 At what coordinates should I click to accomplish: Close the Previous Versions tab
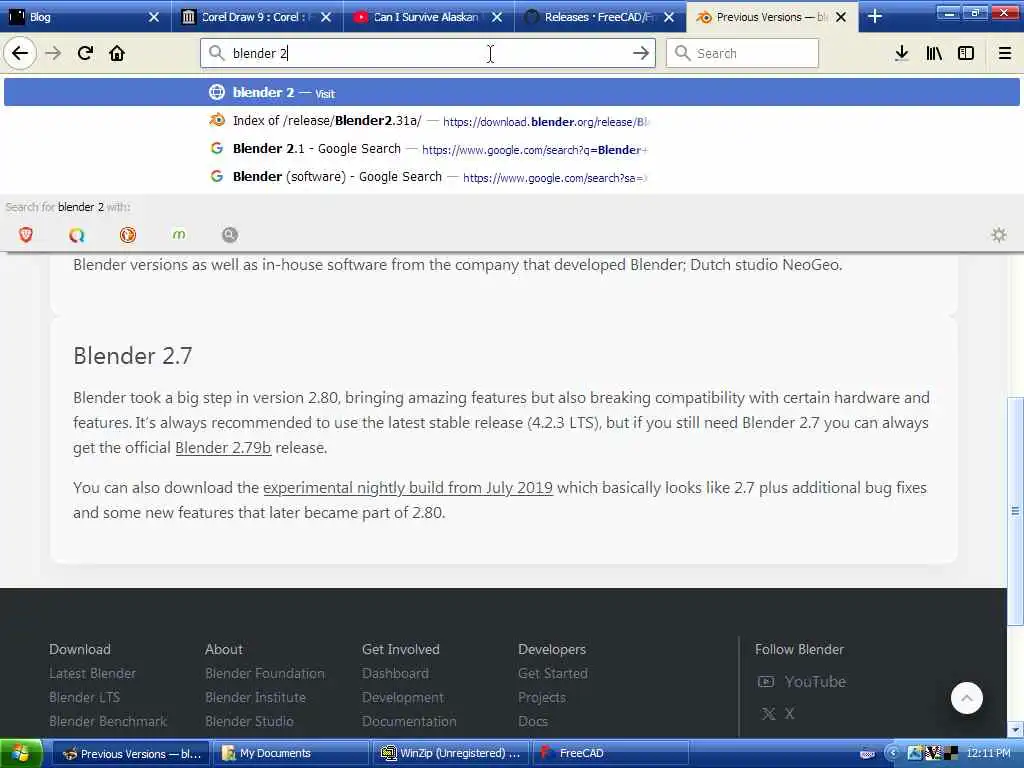(x=841, y=17)
